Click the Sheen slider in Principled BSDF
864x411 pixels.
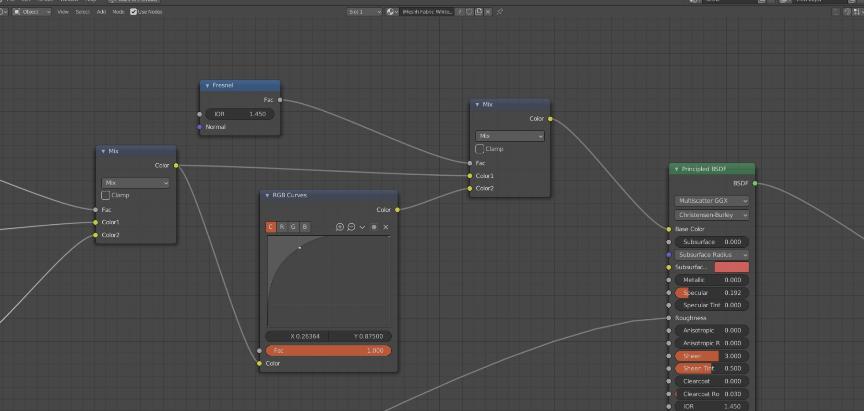click(712, 356)
